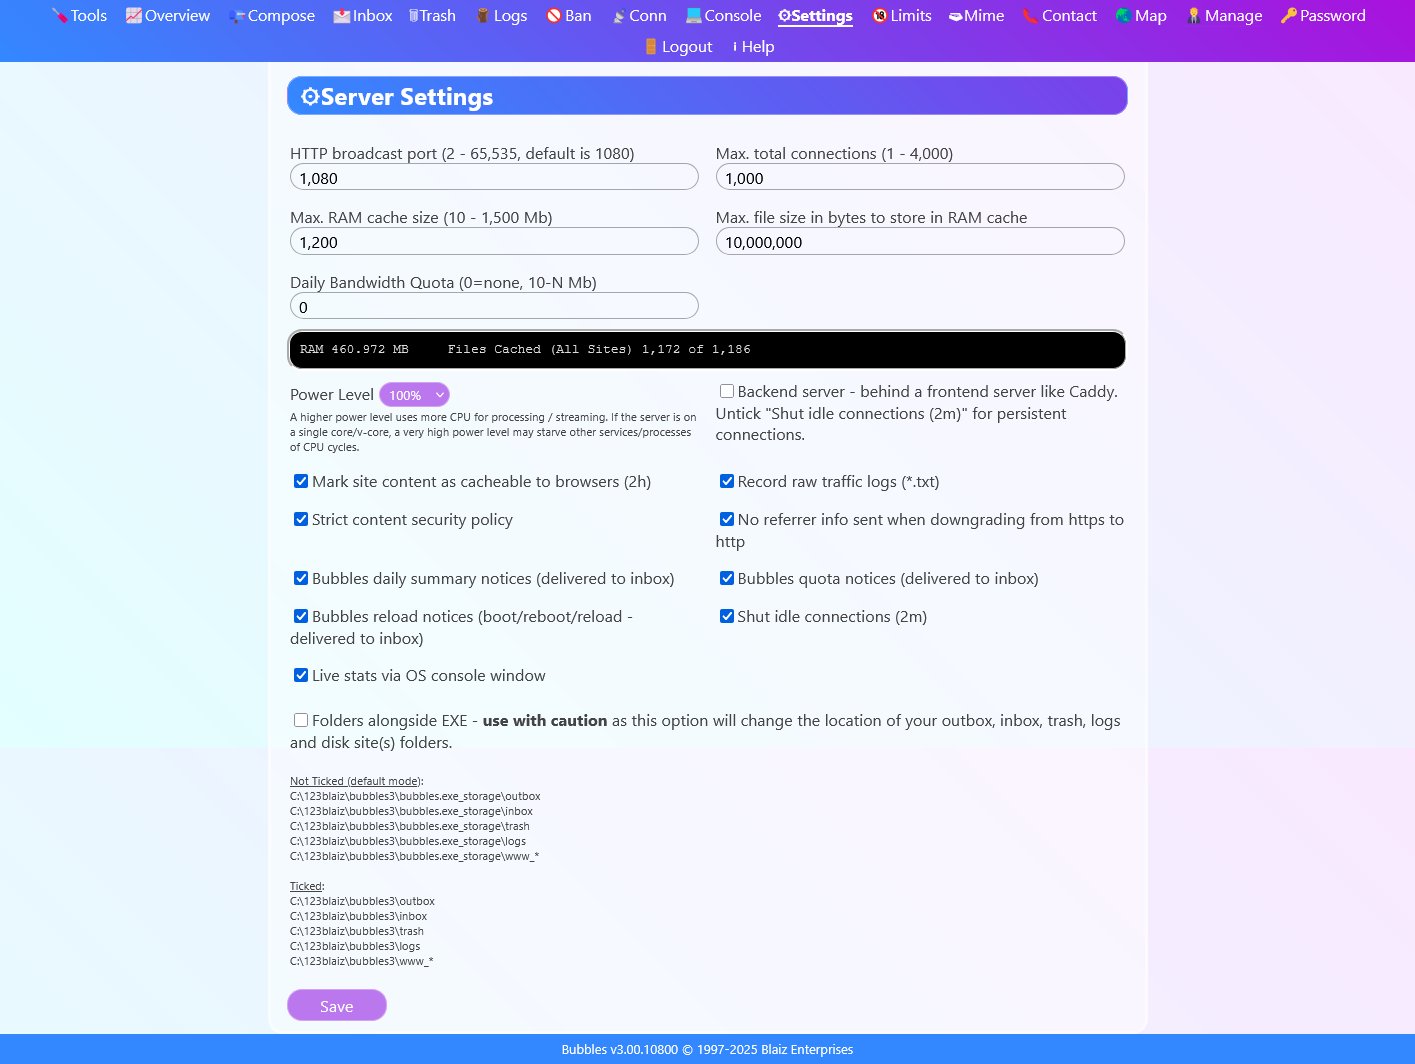Toggle Live stats via OS console window
Image resolution: width=1415 pixels, height=1064 pixels.
pyautogui.click(x=301, y=675)
